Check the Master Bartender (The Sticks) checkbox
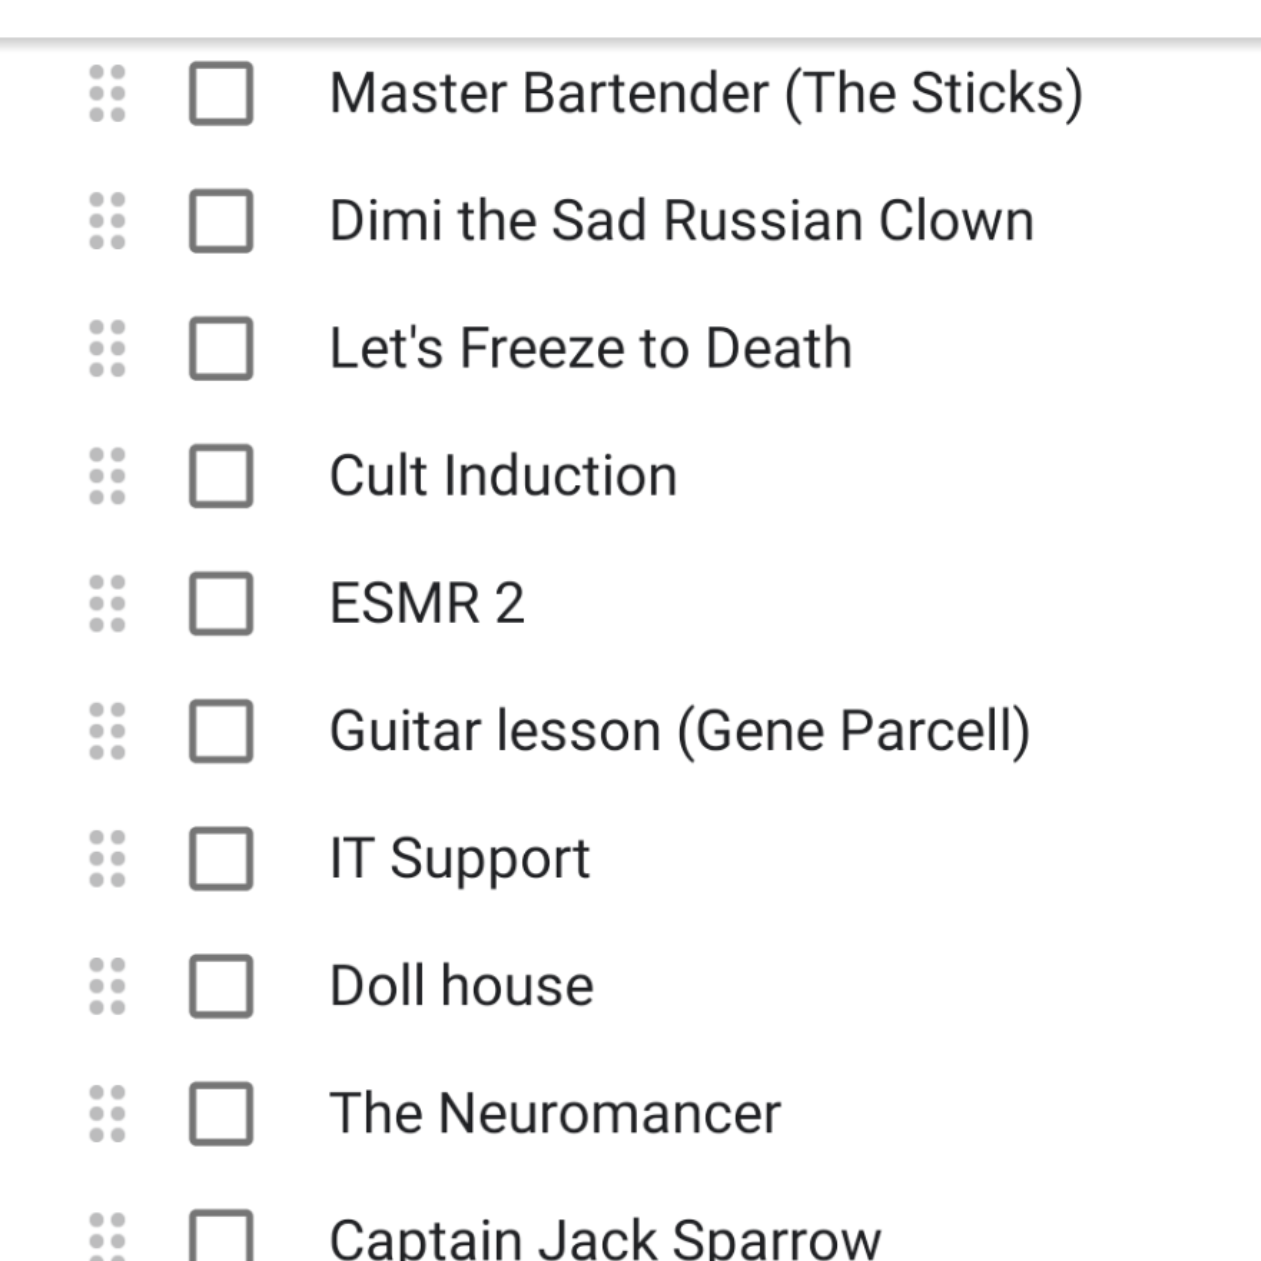The height and width of the screenshot is (1261, 1261). (221, 94)
